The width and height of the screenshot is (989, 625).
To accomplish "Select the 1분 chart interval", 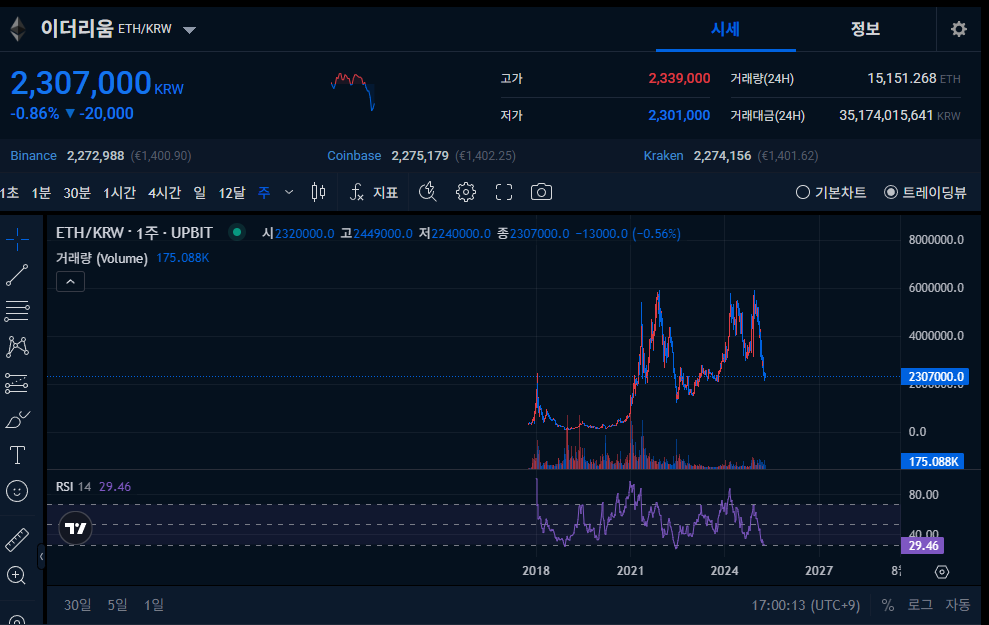I will [41, 192].
